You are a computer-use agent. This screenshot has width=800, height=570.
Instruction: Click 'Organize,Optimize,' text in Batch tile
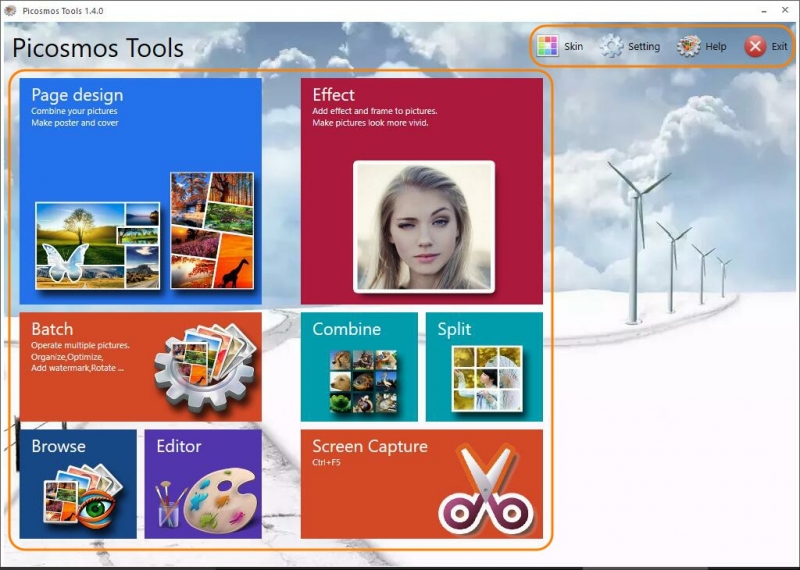pos(67,357)
